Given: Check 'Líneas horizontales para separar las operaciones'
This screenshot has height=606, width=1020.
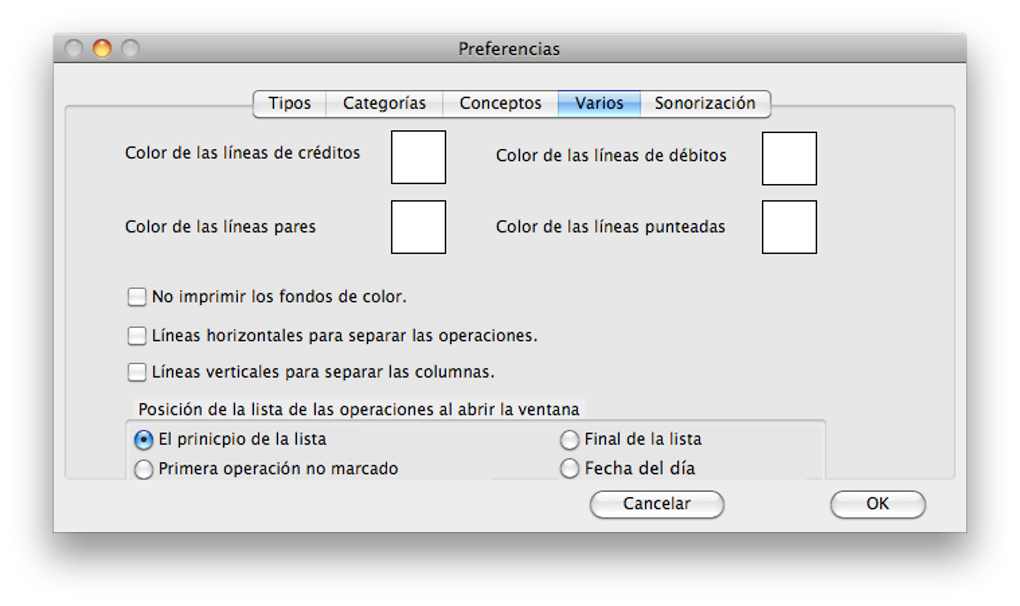Looking at the screenshot, I should click(136, 335).
